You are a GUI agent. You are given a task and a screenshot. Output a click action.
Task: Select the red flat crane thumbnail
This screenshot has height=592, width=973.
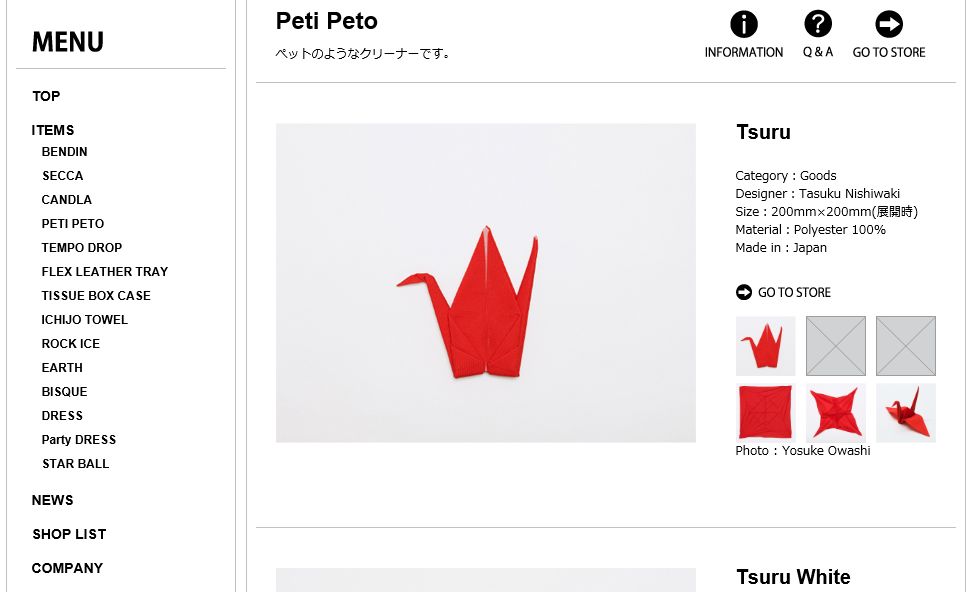765,346
